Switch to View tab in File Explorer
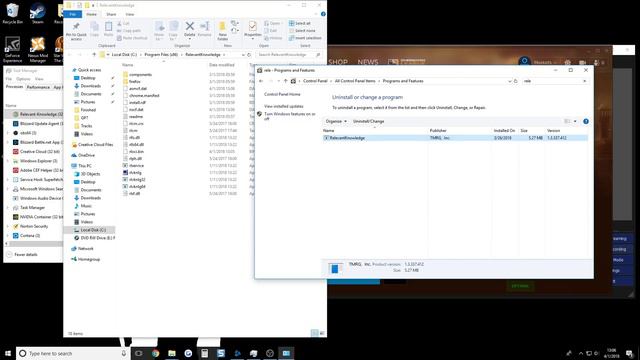The image size is (640, 360). click(x=130, y=14)
